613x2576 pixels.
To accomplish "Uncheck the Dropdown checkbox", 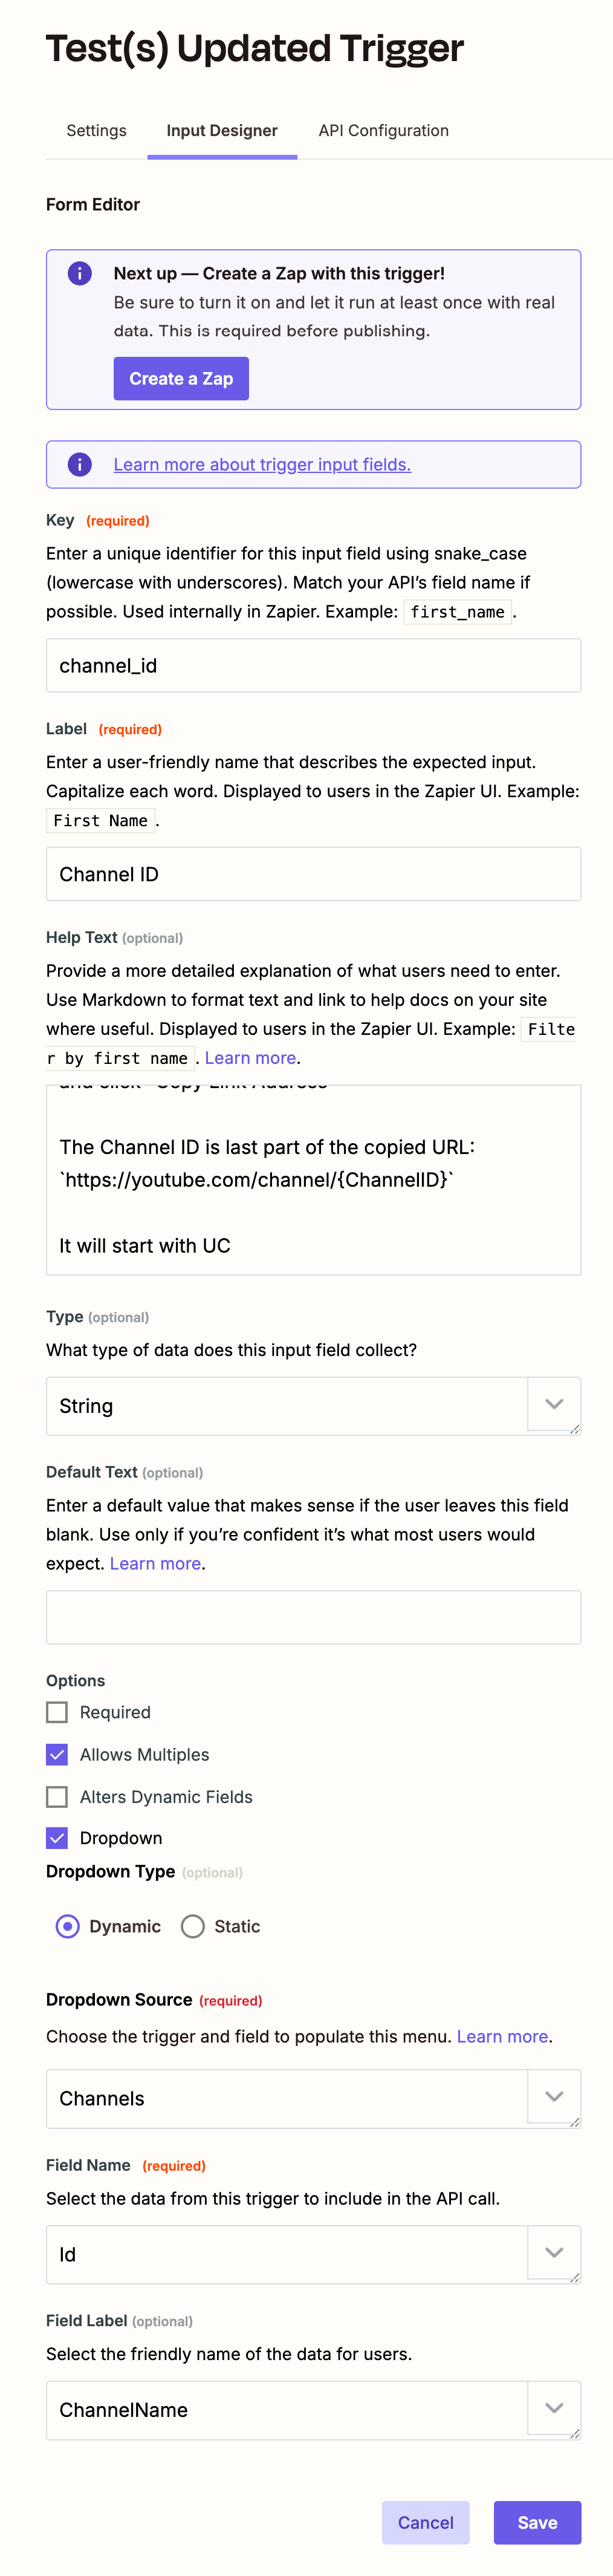I will click(x=58, y=1838).
